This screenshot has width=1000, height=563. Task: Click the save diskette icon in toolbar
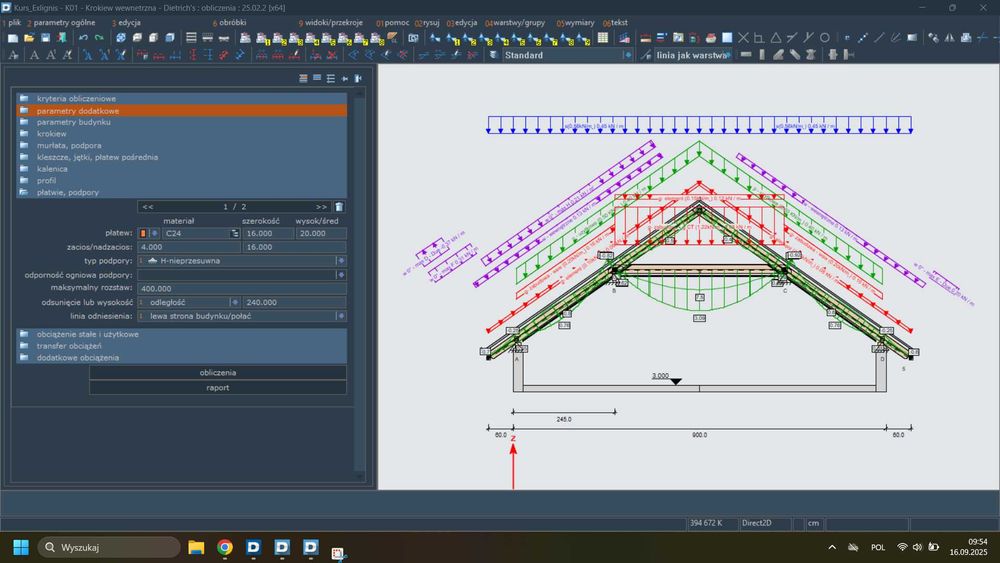pyautogui.click(x=46, y=38)
